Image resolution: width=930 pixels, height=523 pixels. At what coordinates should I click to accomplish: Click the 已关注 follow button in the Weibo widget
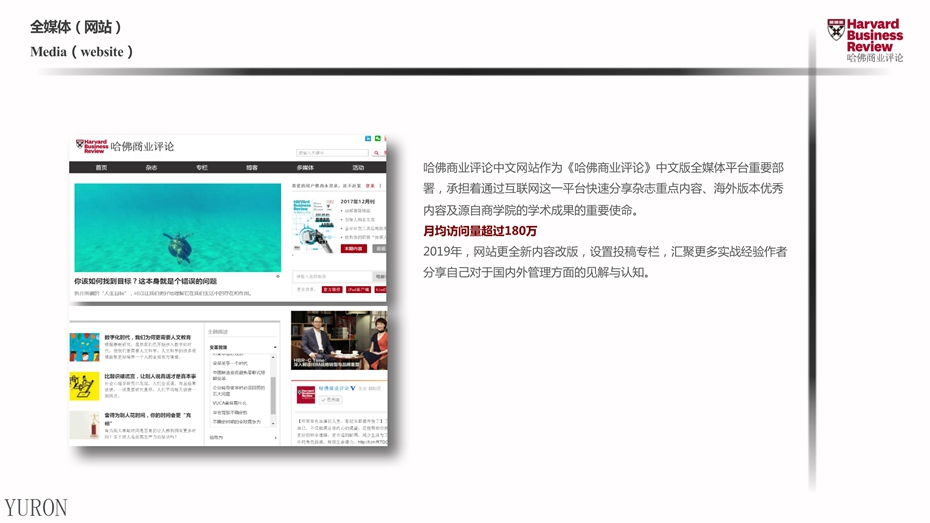[x=330, y=400]
